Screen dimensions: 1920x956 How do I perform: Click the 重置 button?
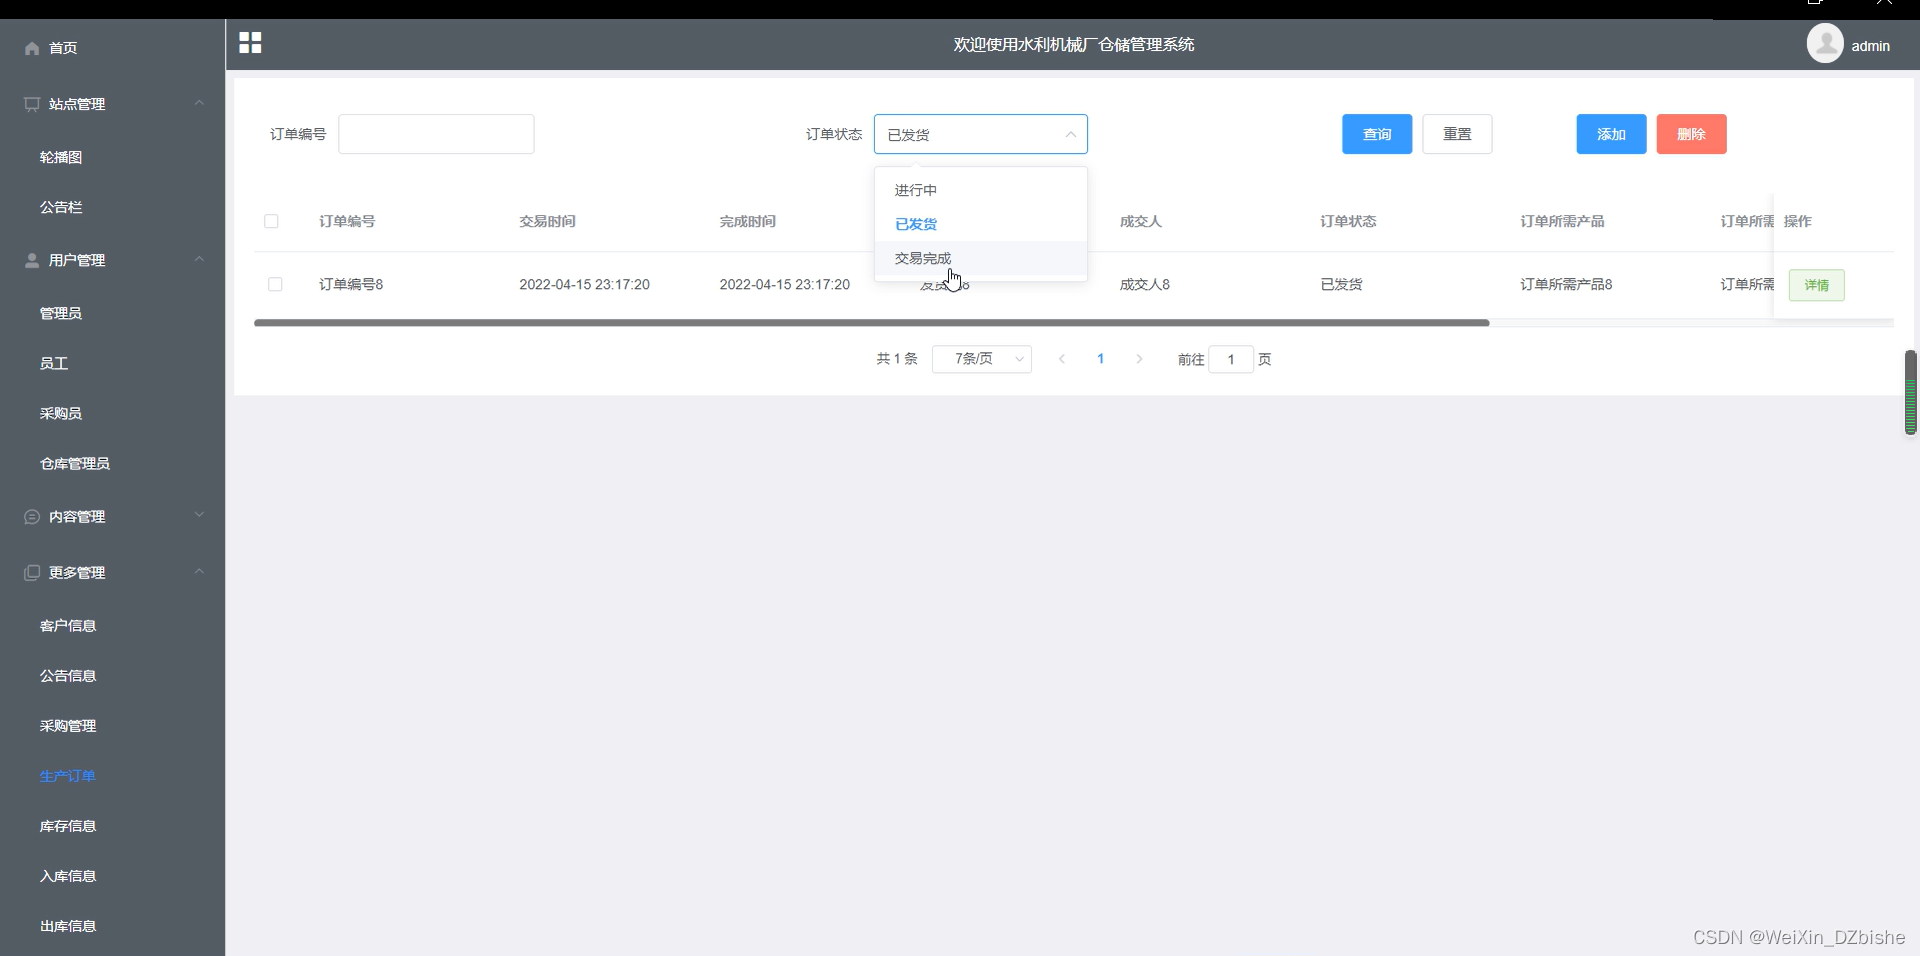[x=1457, y=134]
